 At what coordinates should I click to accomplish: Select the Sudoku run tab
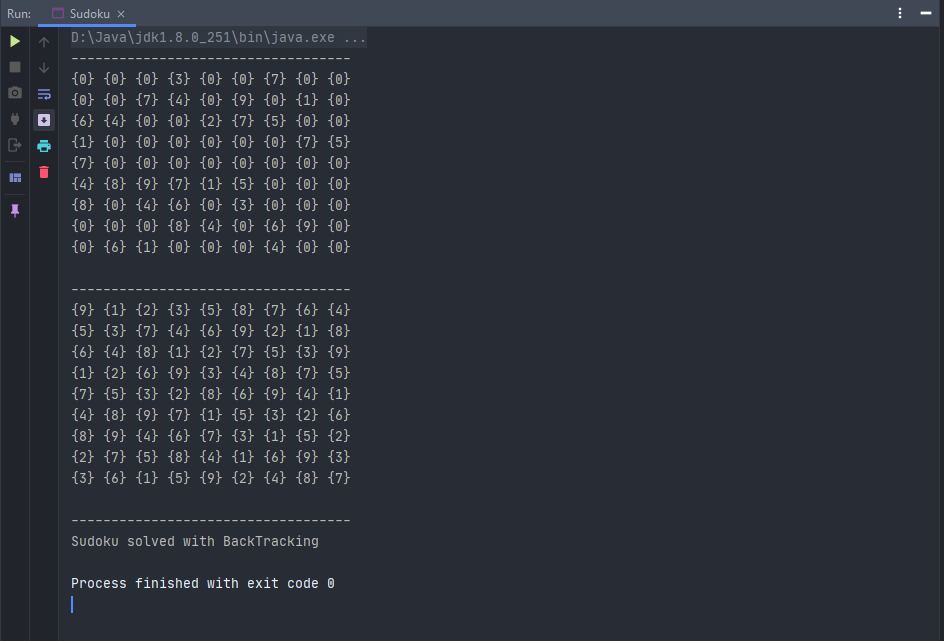pos(88,13)
